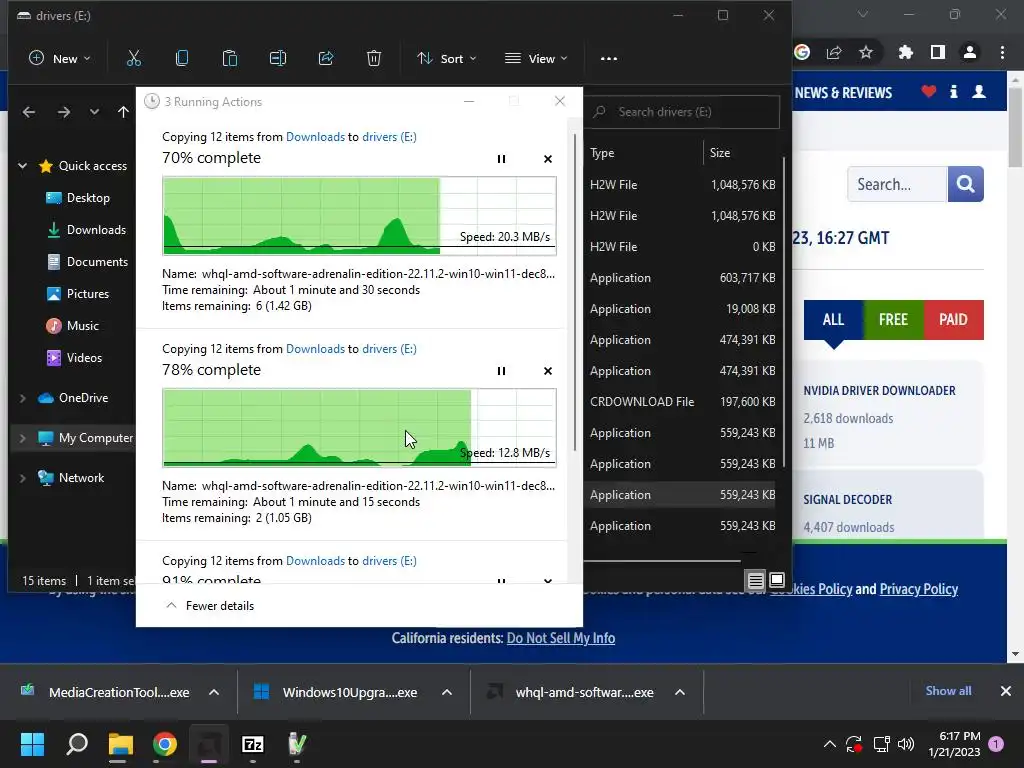1024x768 pixels.
Task: Open the NVIDIA DRIVER DOWNLOADER link
Action: click(x=879, y=391)
